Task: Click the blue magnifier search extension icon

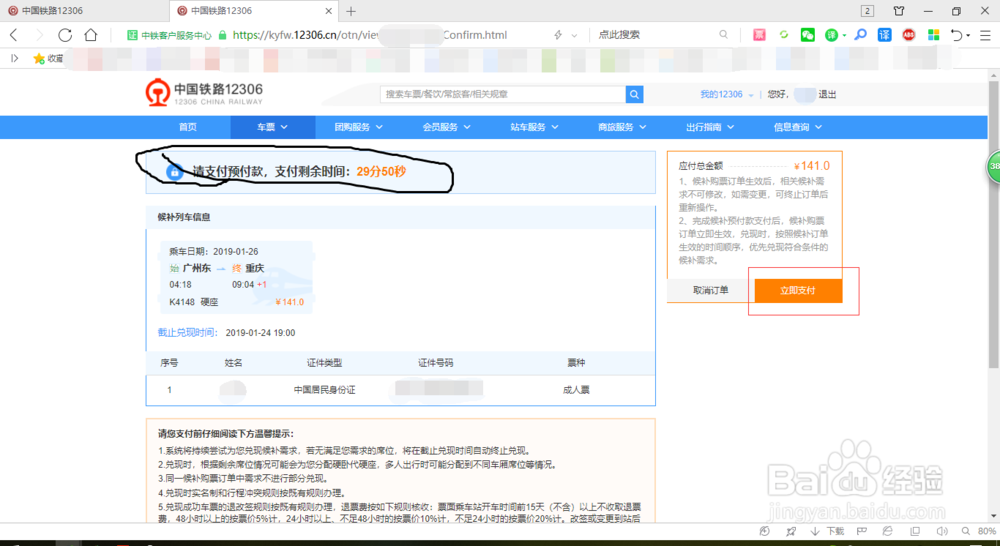Action: coord(861,34)
